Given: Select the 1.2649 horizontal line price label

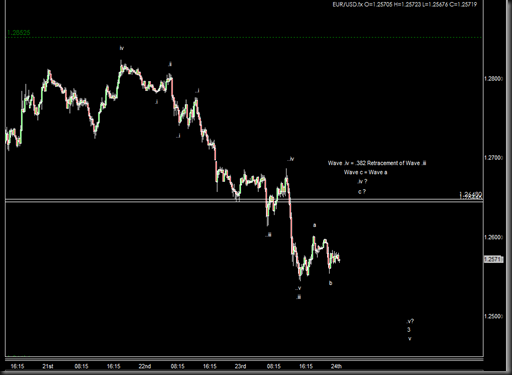Looking at the screenshot, I should pos(471,195).
